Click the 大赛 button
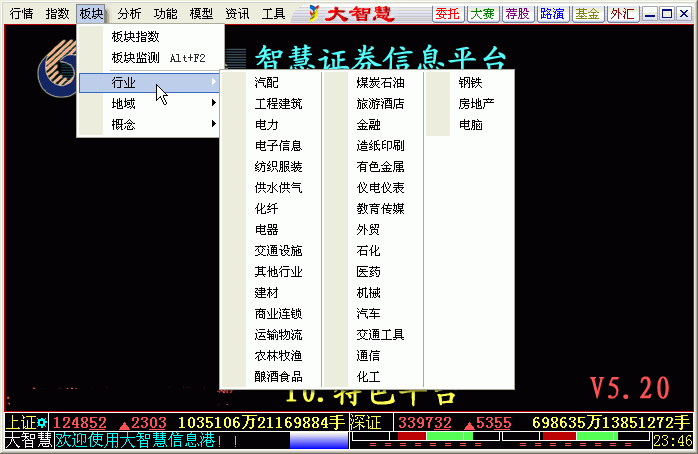 (x=483, y=14)
